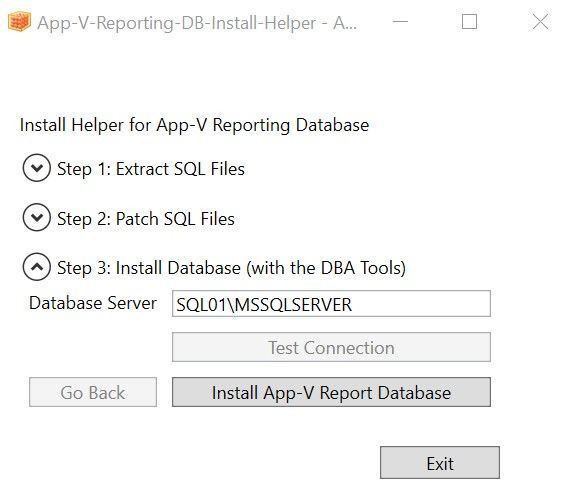Viewport: 564px width, 494px height.
Task: Click the Step 2: Patch SQL Files label
Action: [x=146, y=219]
